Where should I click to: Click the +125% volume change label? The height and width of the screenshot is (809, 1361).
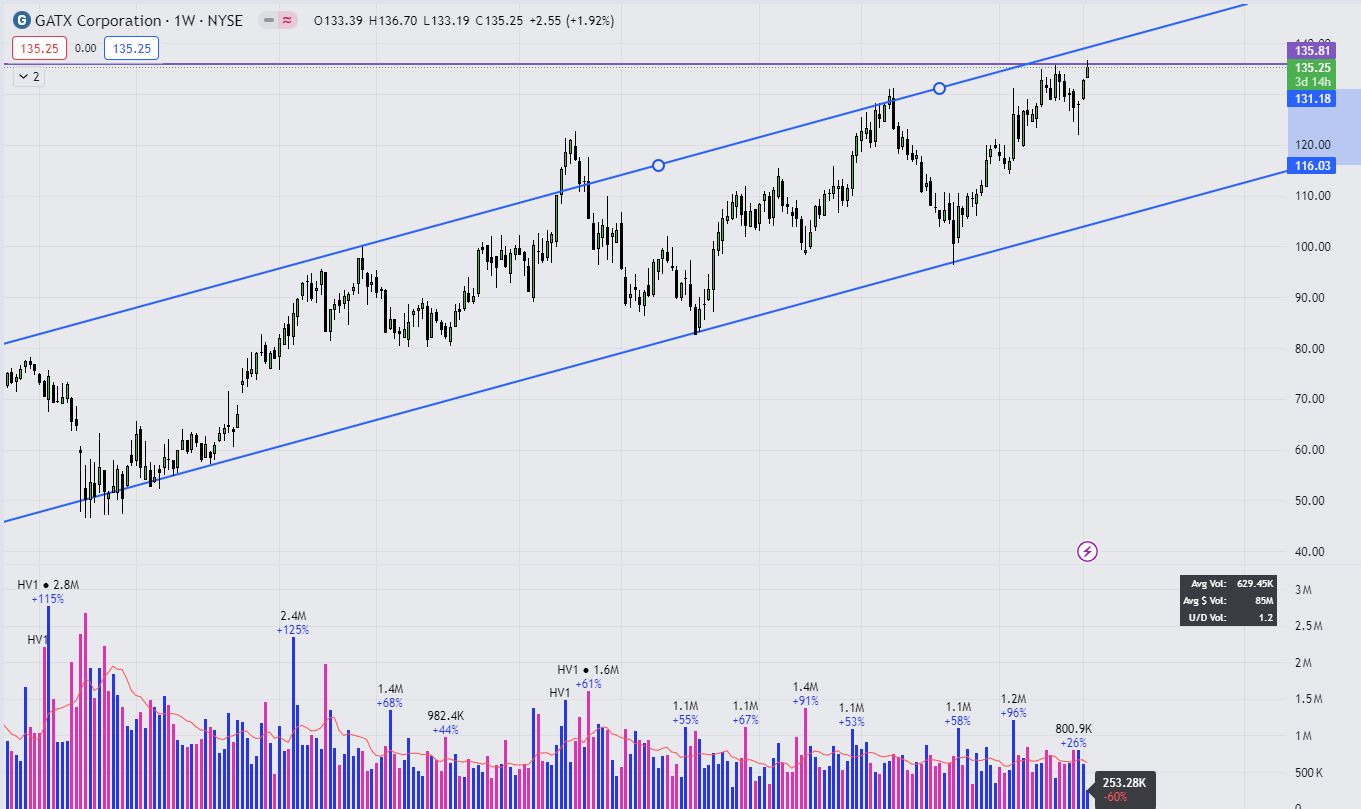tap(293, 630)
